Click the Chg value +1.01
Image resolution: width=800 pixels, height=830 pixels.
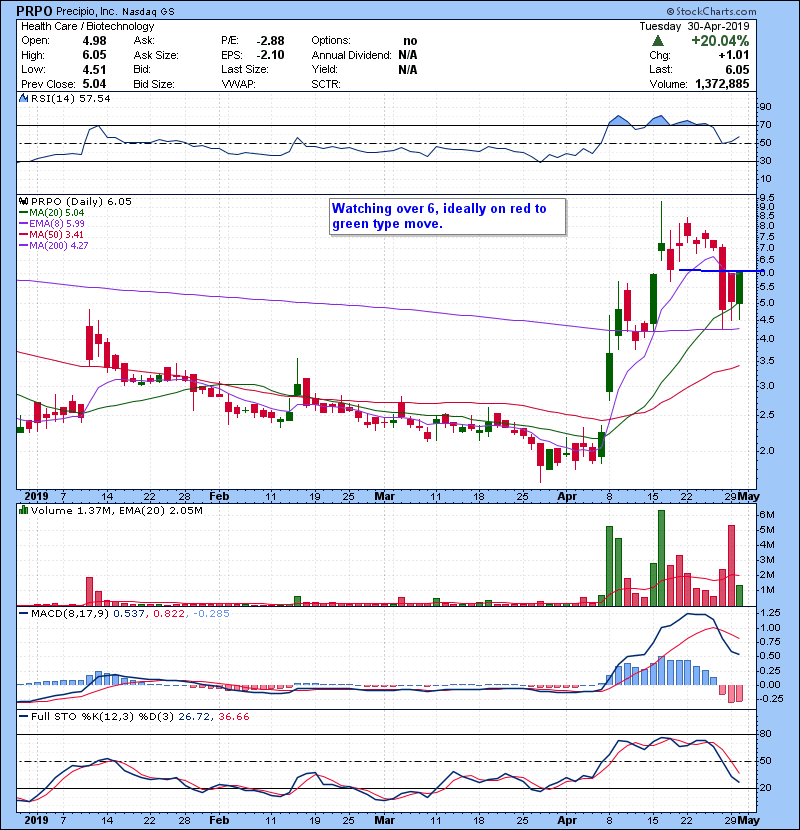pos(734,55)
